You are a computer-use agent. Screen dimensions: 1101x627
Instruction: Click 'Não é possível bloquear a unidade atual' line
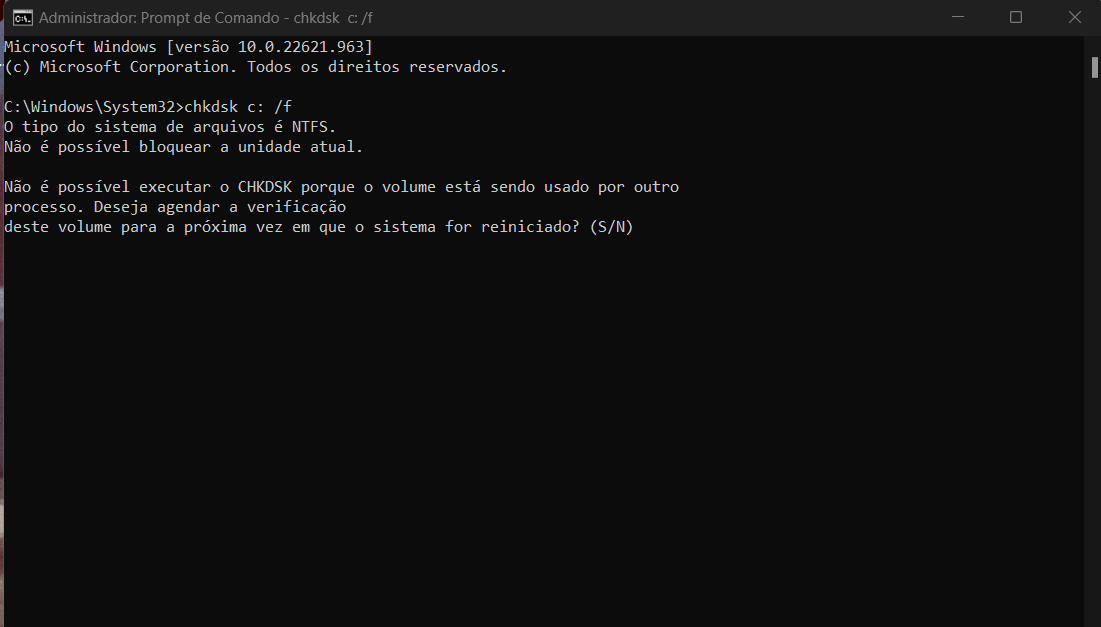(x=183, y=147)
